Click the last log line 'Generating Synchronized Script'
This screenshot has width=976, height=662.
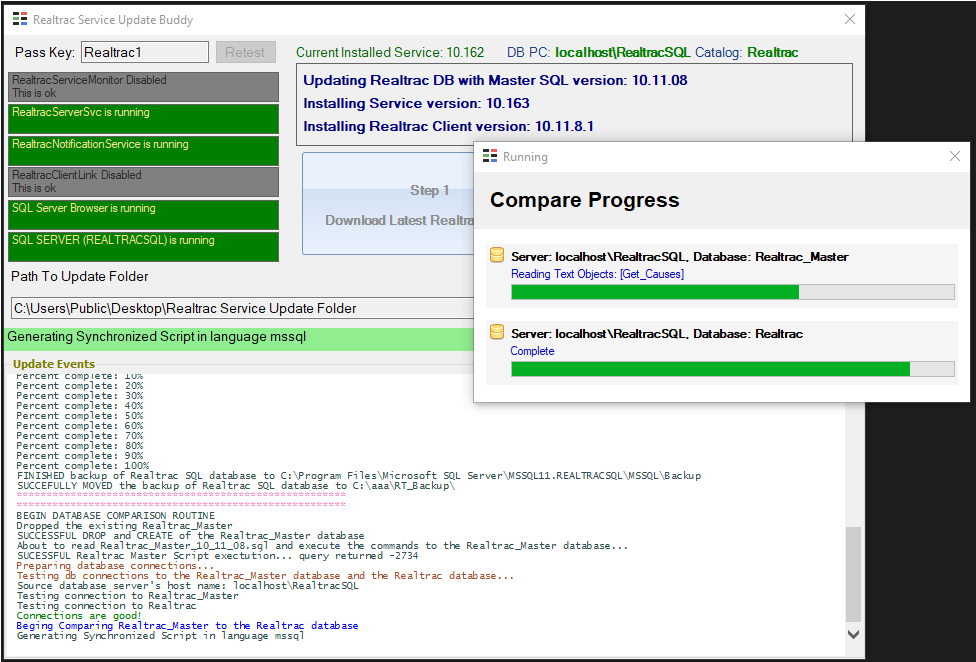click(x=161, y=635)
